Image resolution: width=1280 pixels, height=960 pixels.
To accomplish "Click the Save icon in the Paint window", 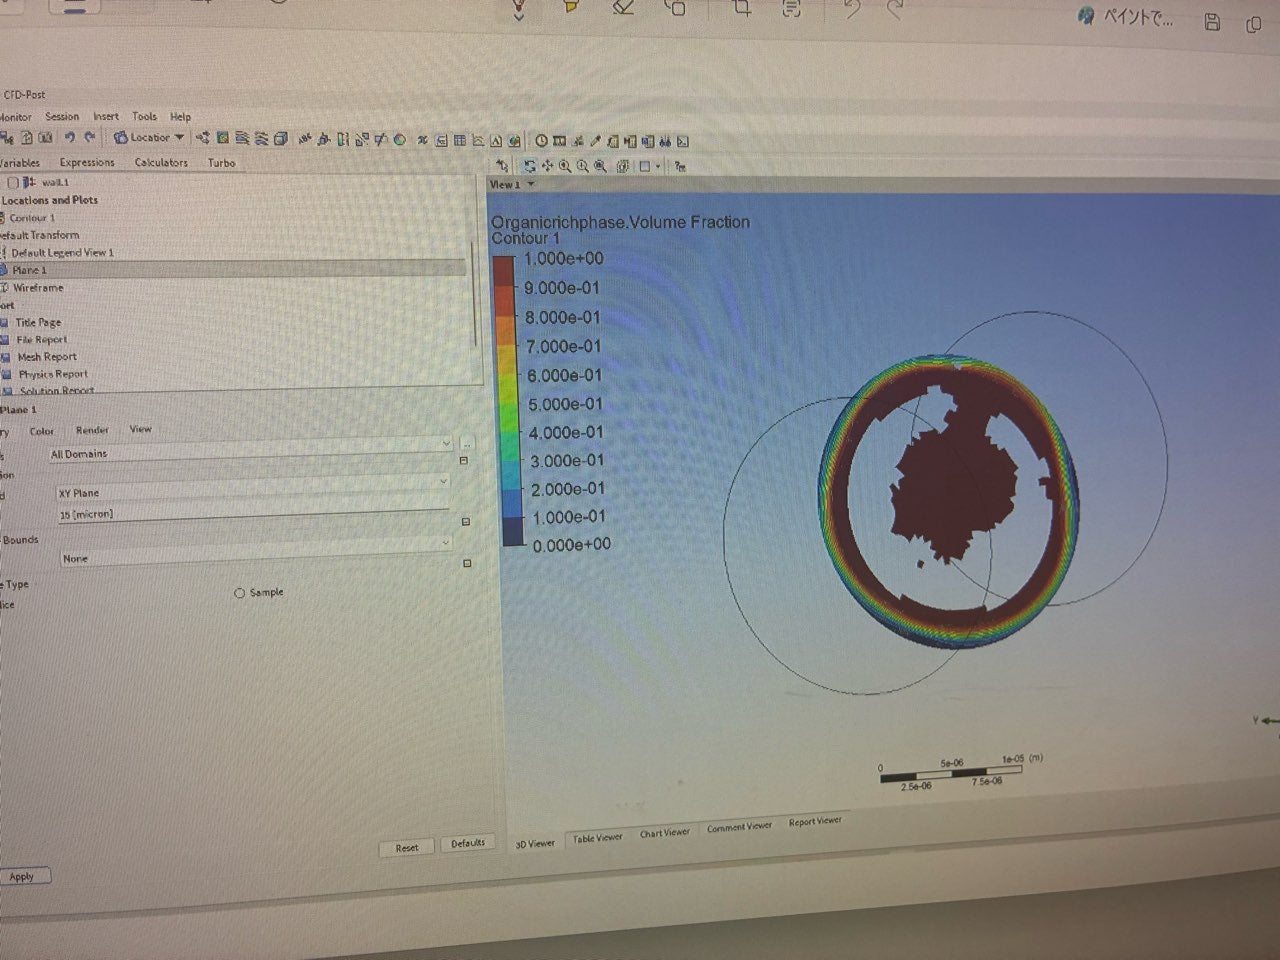I will click(x=1212, y=22).
